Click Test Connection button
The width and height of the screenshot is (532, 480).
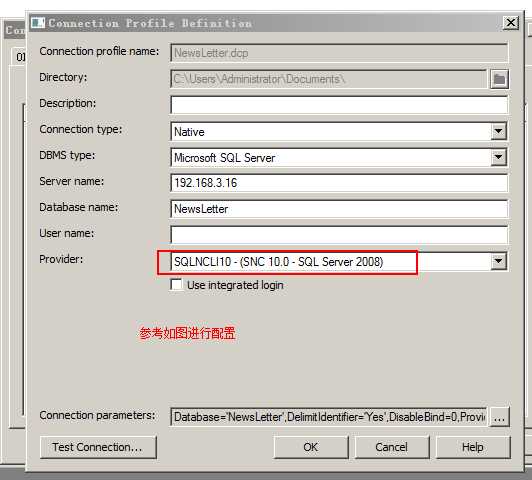coord(98,447)
